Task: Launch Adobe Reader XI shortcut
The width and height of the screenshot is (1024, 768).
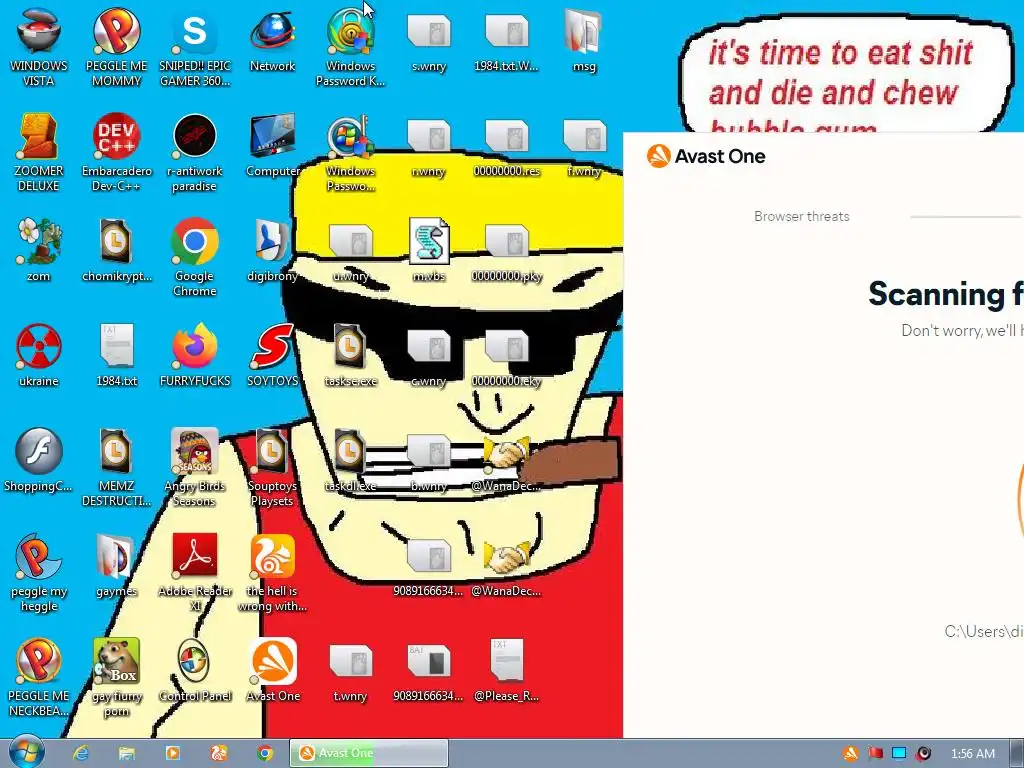Action: click(x=195, y=573)
